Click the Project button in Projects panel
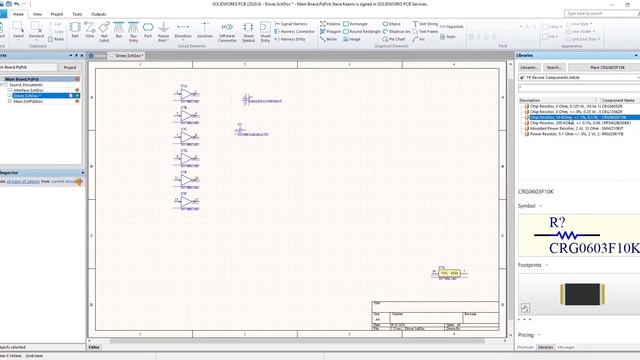Viewport: 640px width, 360px height. [70, 67]
